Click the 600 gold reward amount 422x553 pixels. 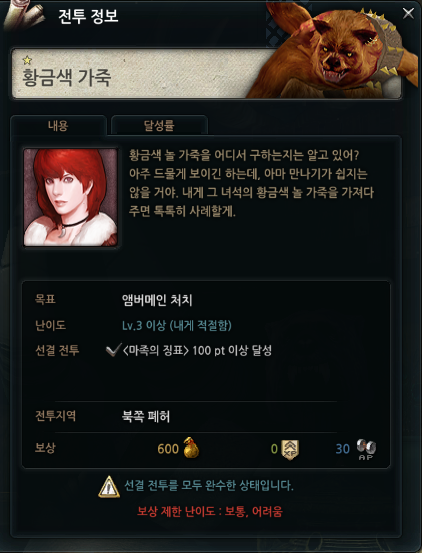tap(168, 449)
